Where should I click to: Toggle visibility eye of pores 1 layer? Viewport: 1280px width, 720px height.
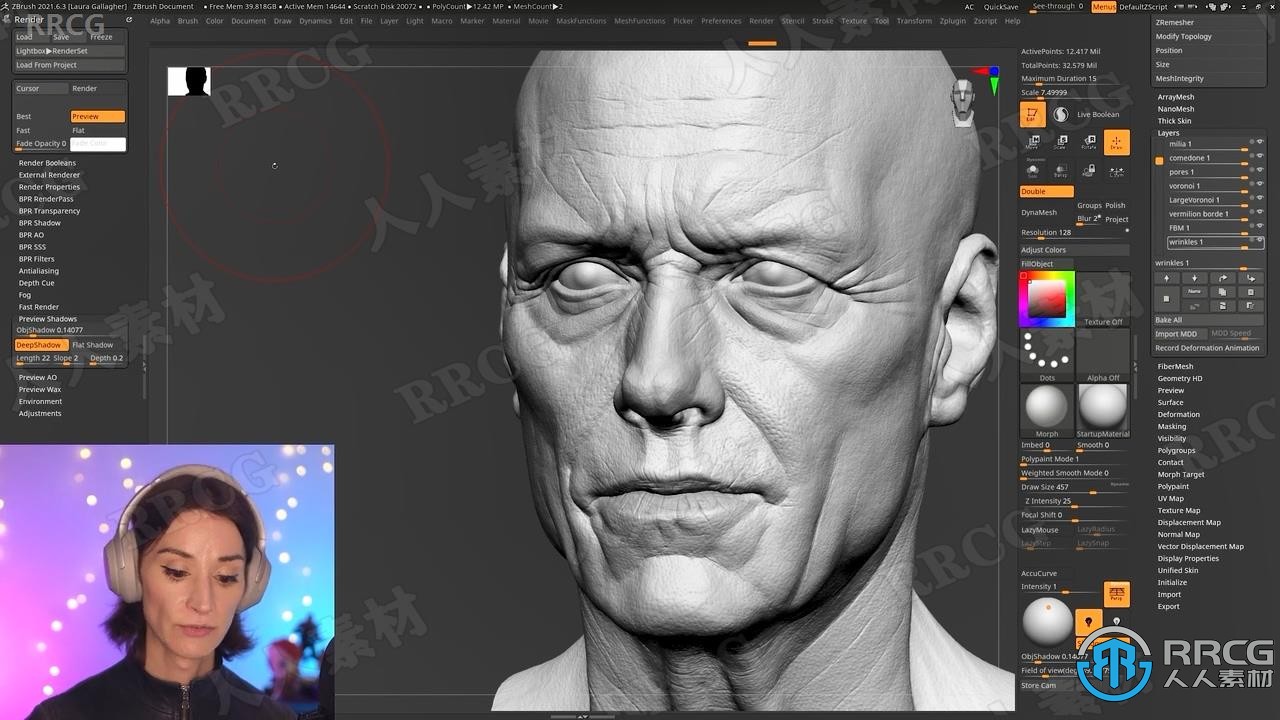(1259, 171)
